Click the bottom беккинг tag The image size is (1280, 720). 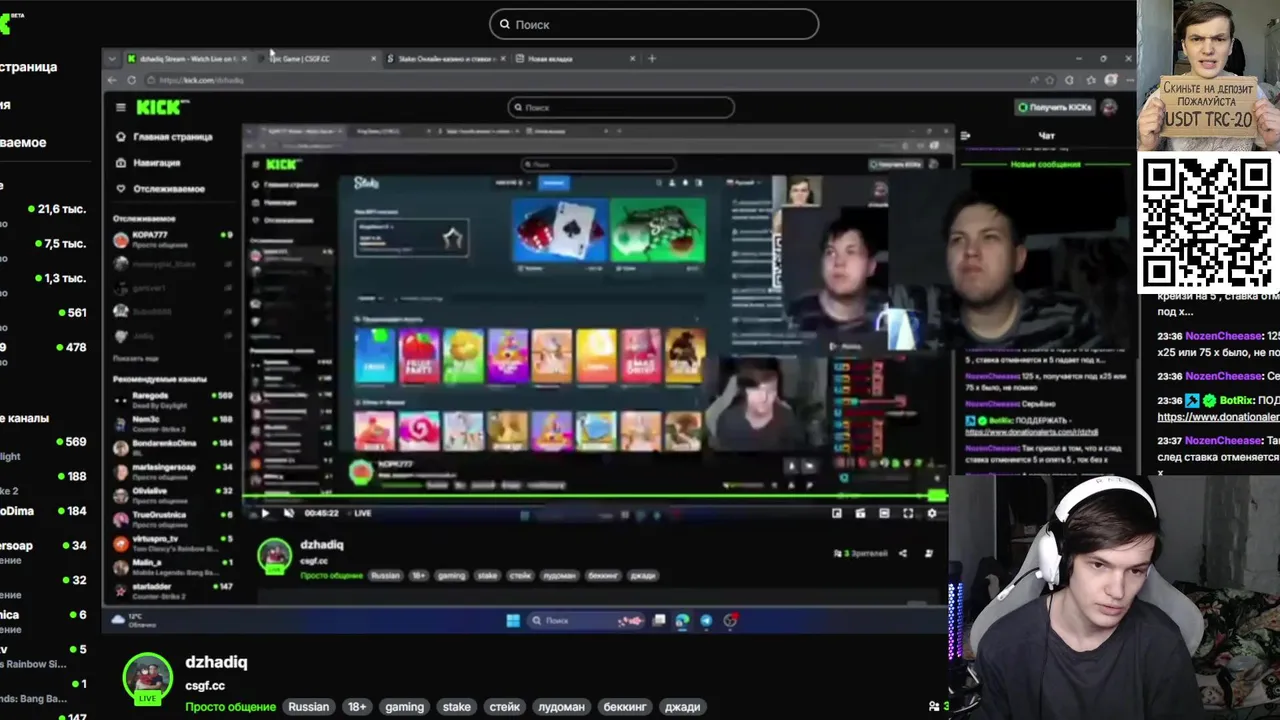coord(623,707)
